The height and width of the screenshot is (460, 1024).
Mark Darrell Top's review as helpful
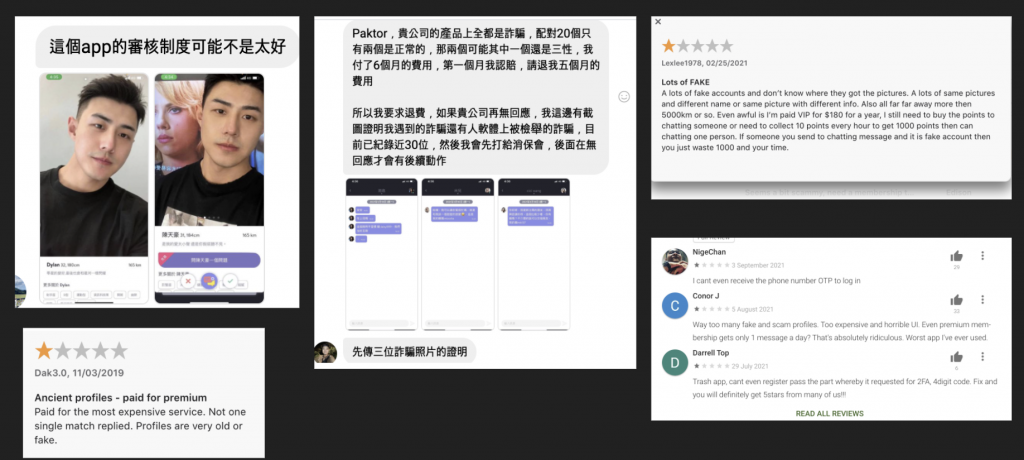coord(957,356)
